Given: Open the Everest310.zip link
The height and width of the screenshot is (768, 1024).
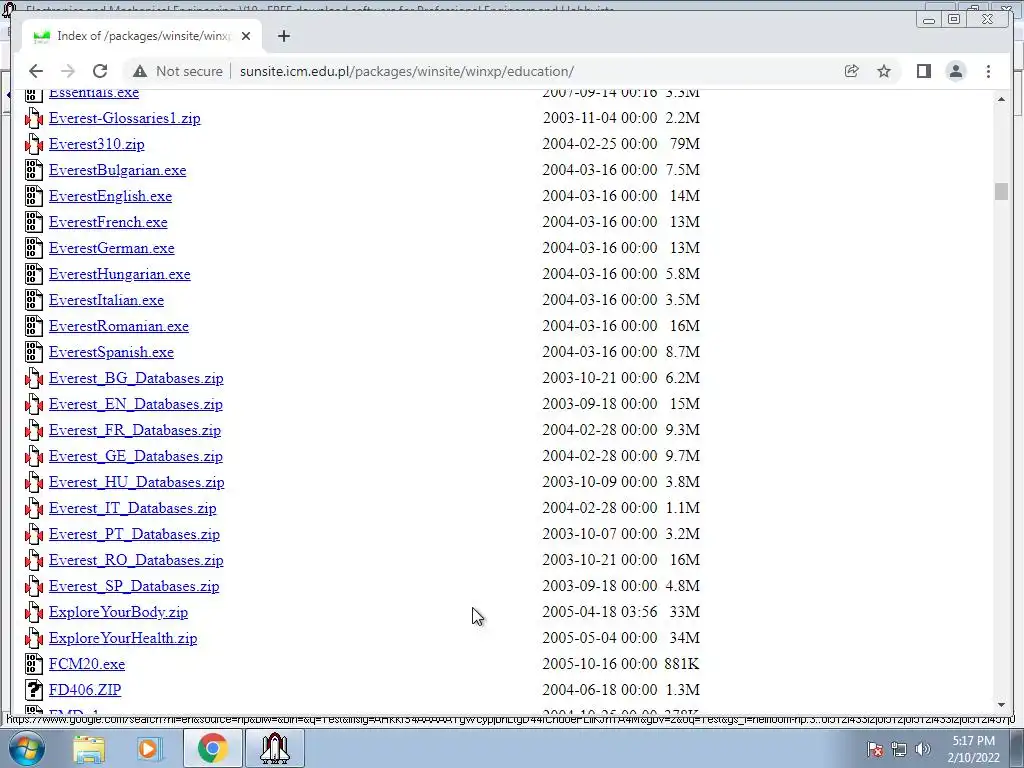Looking at the screenshot, I should click(97, 144).
